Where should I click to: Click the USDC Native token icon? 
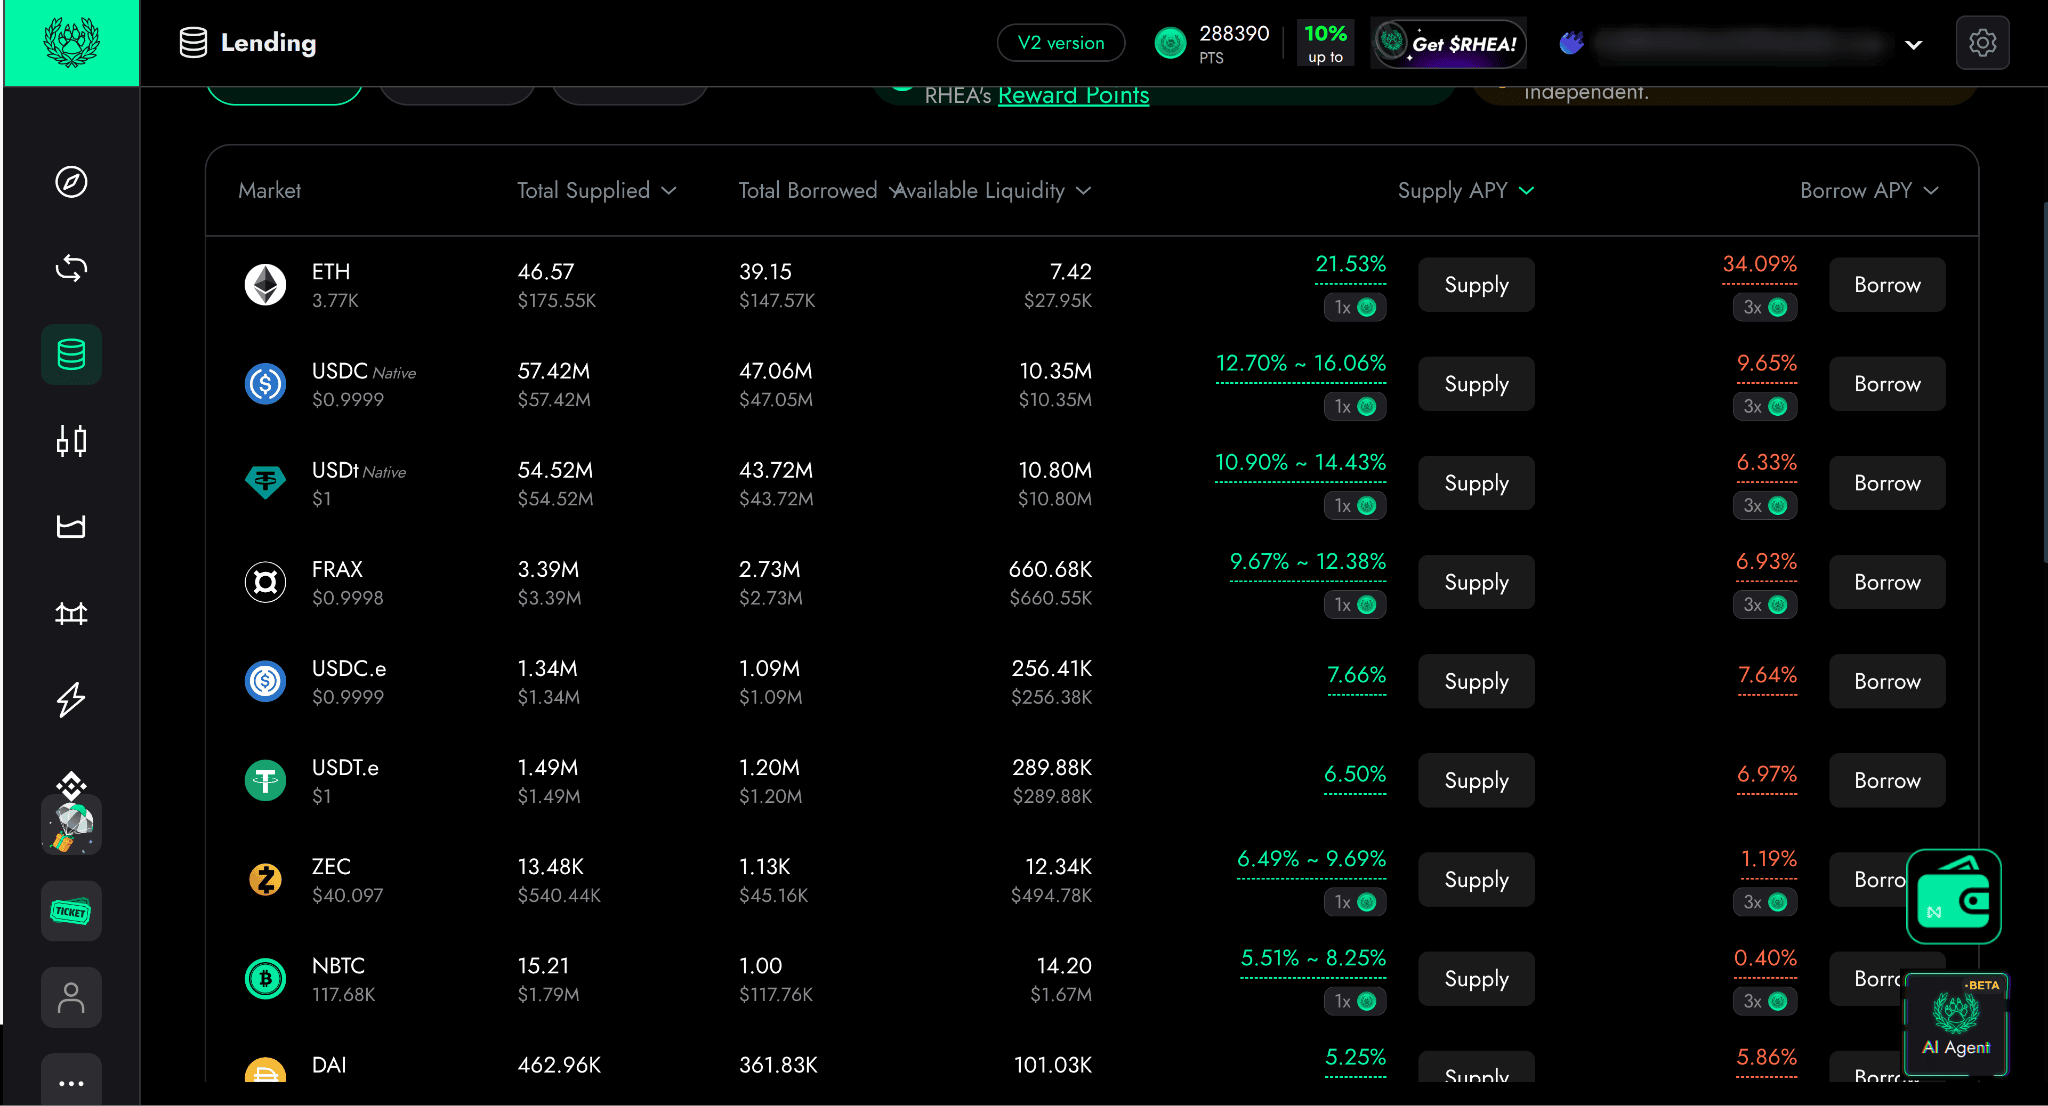pos(265,384)
